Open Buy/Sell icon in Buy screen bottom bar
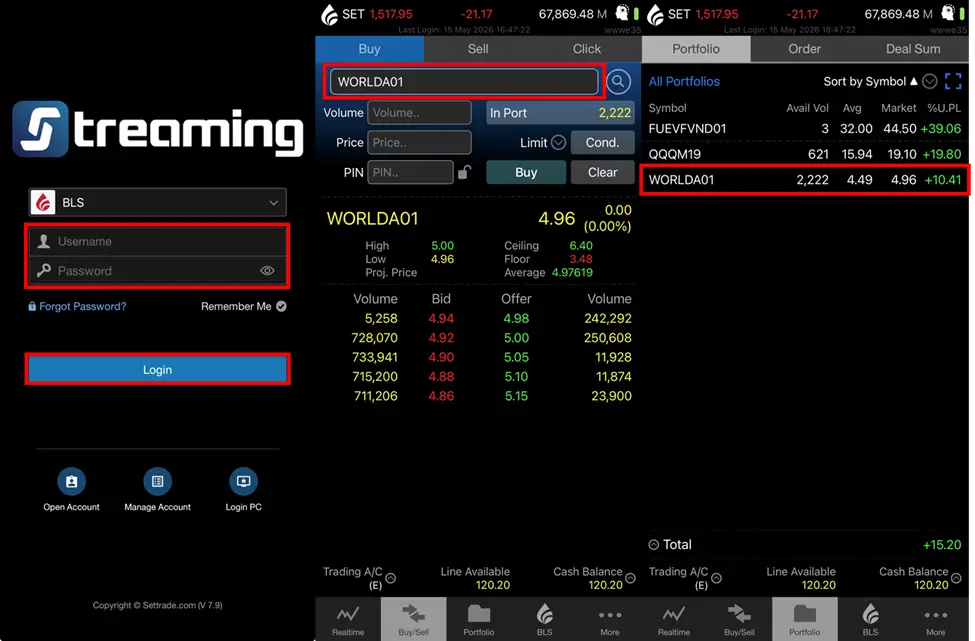This screenshot has height=641, width=975. (414, 620)
